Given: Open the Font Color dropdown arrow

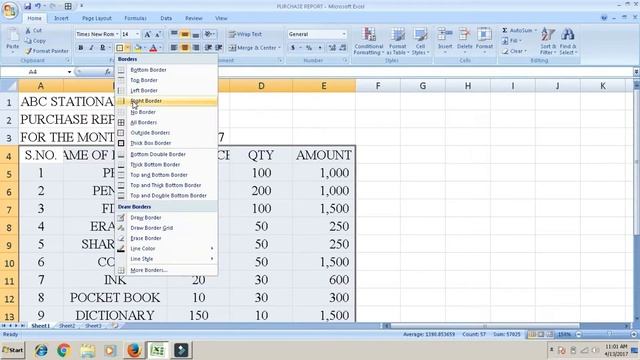Looking at the screenshot, I should point(160,48).
